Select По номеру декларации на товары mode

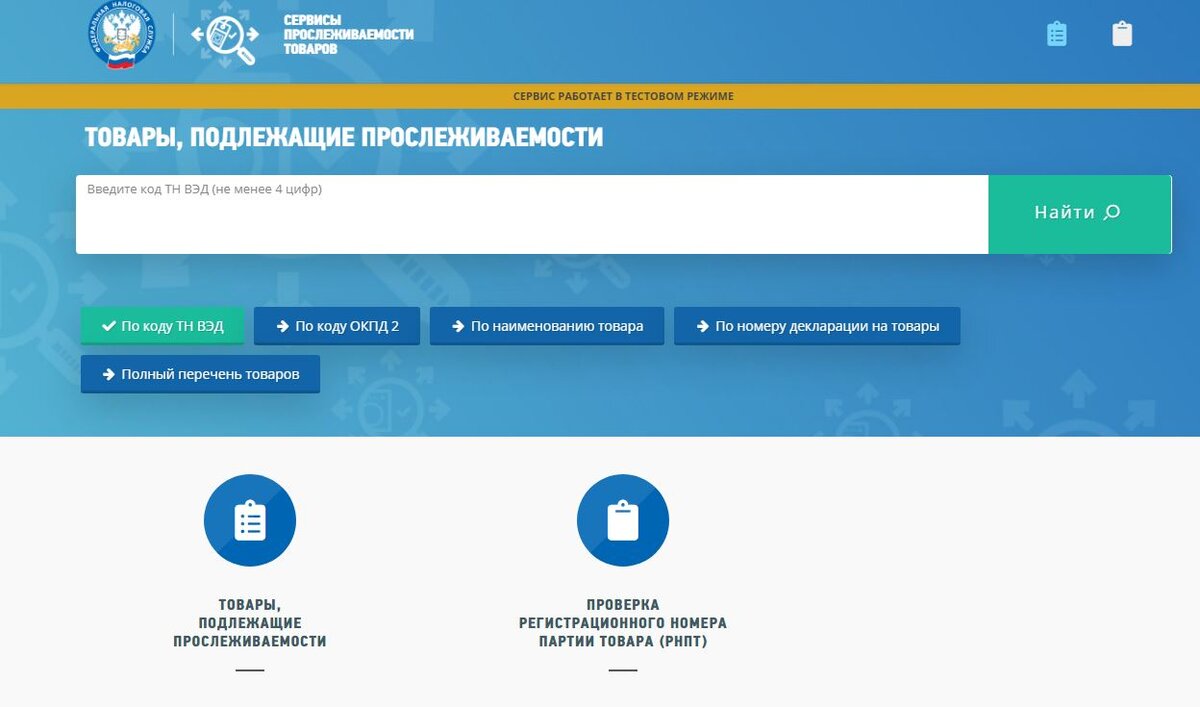(x=817, y=325)
